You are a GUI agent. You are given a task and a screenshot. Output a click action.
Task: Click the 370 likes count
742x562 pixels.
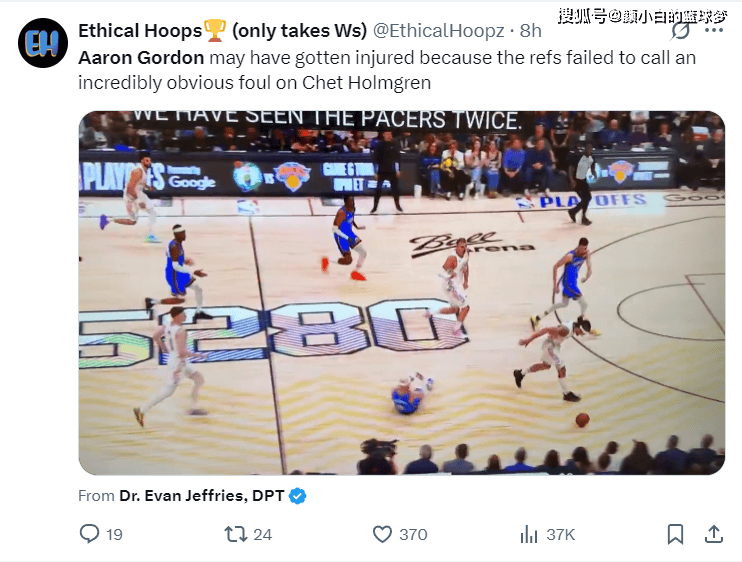(413, 535)
